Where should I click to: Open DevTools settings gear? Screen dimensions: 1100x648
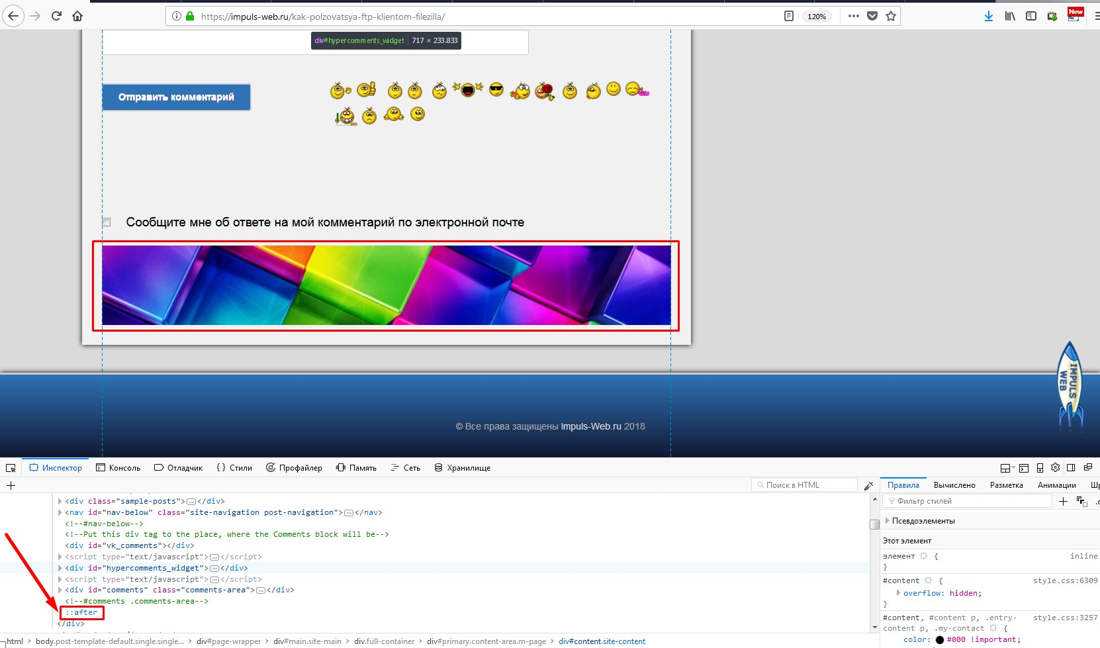pyautogui.click(x=1055, y=468)
